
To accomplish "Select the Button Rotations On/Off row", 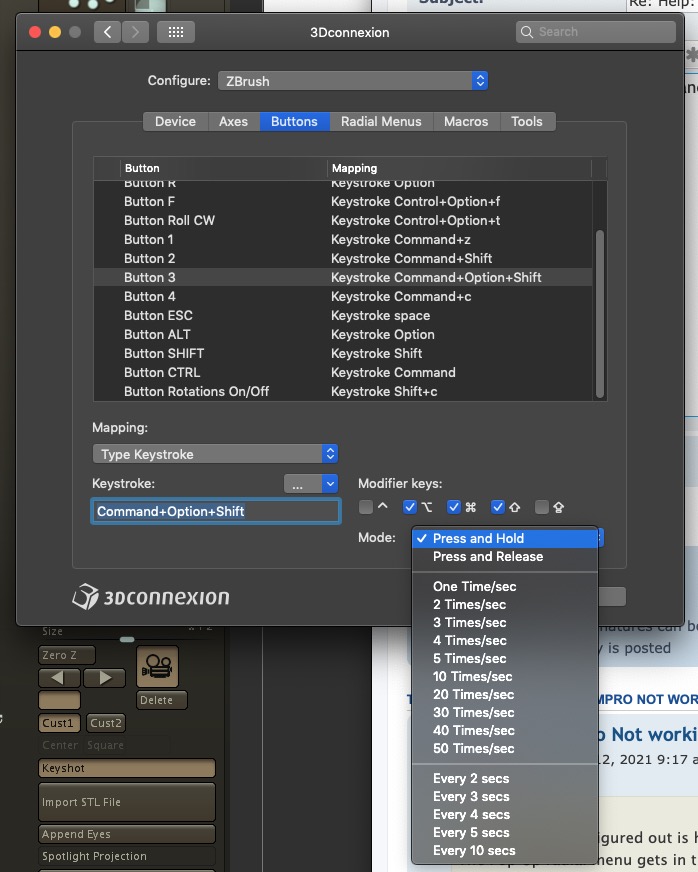I will [343, 391].
